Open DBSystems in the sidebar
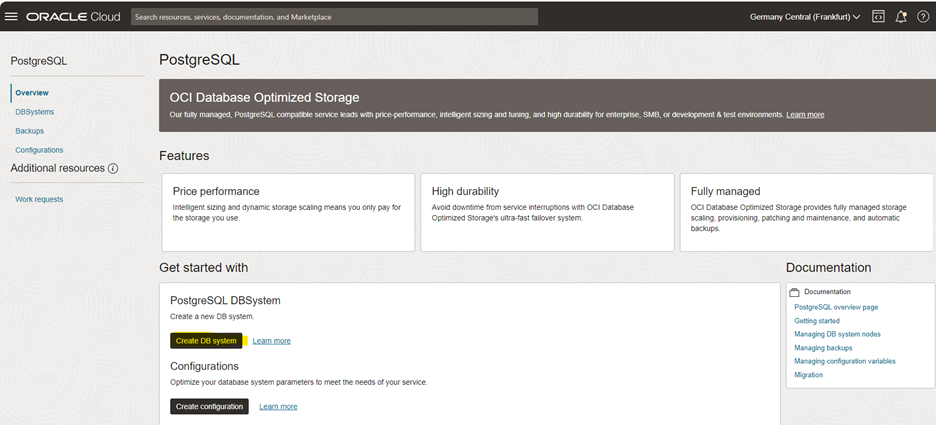The width and height of the screenshot is (936, 425). click(x=35, y=112)
